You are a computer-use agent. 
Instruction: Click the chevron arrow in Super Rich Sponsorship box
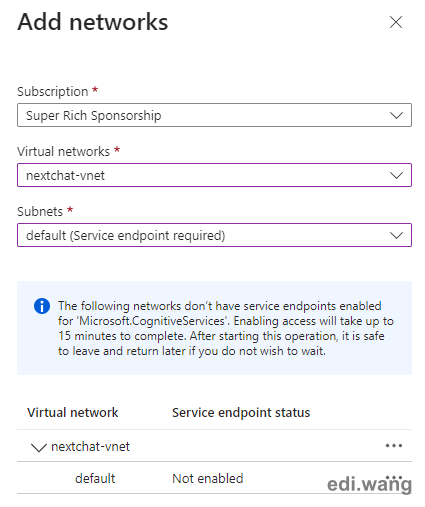tap(396, 115)
